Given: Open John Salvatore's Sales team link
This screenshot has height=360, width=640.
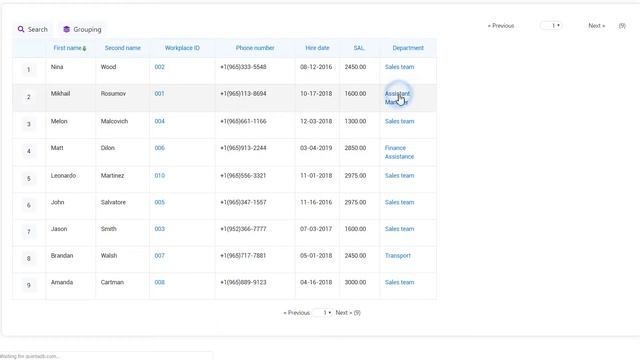Looking at the screenshot, I should pos(399,202).
